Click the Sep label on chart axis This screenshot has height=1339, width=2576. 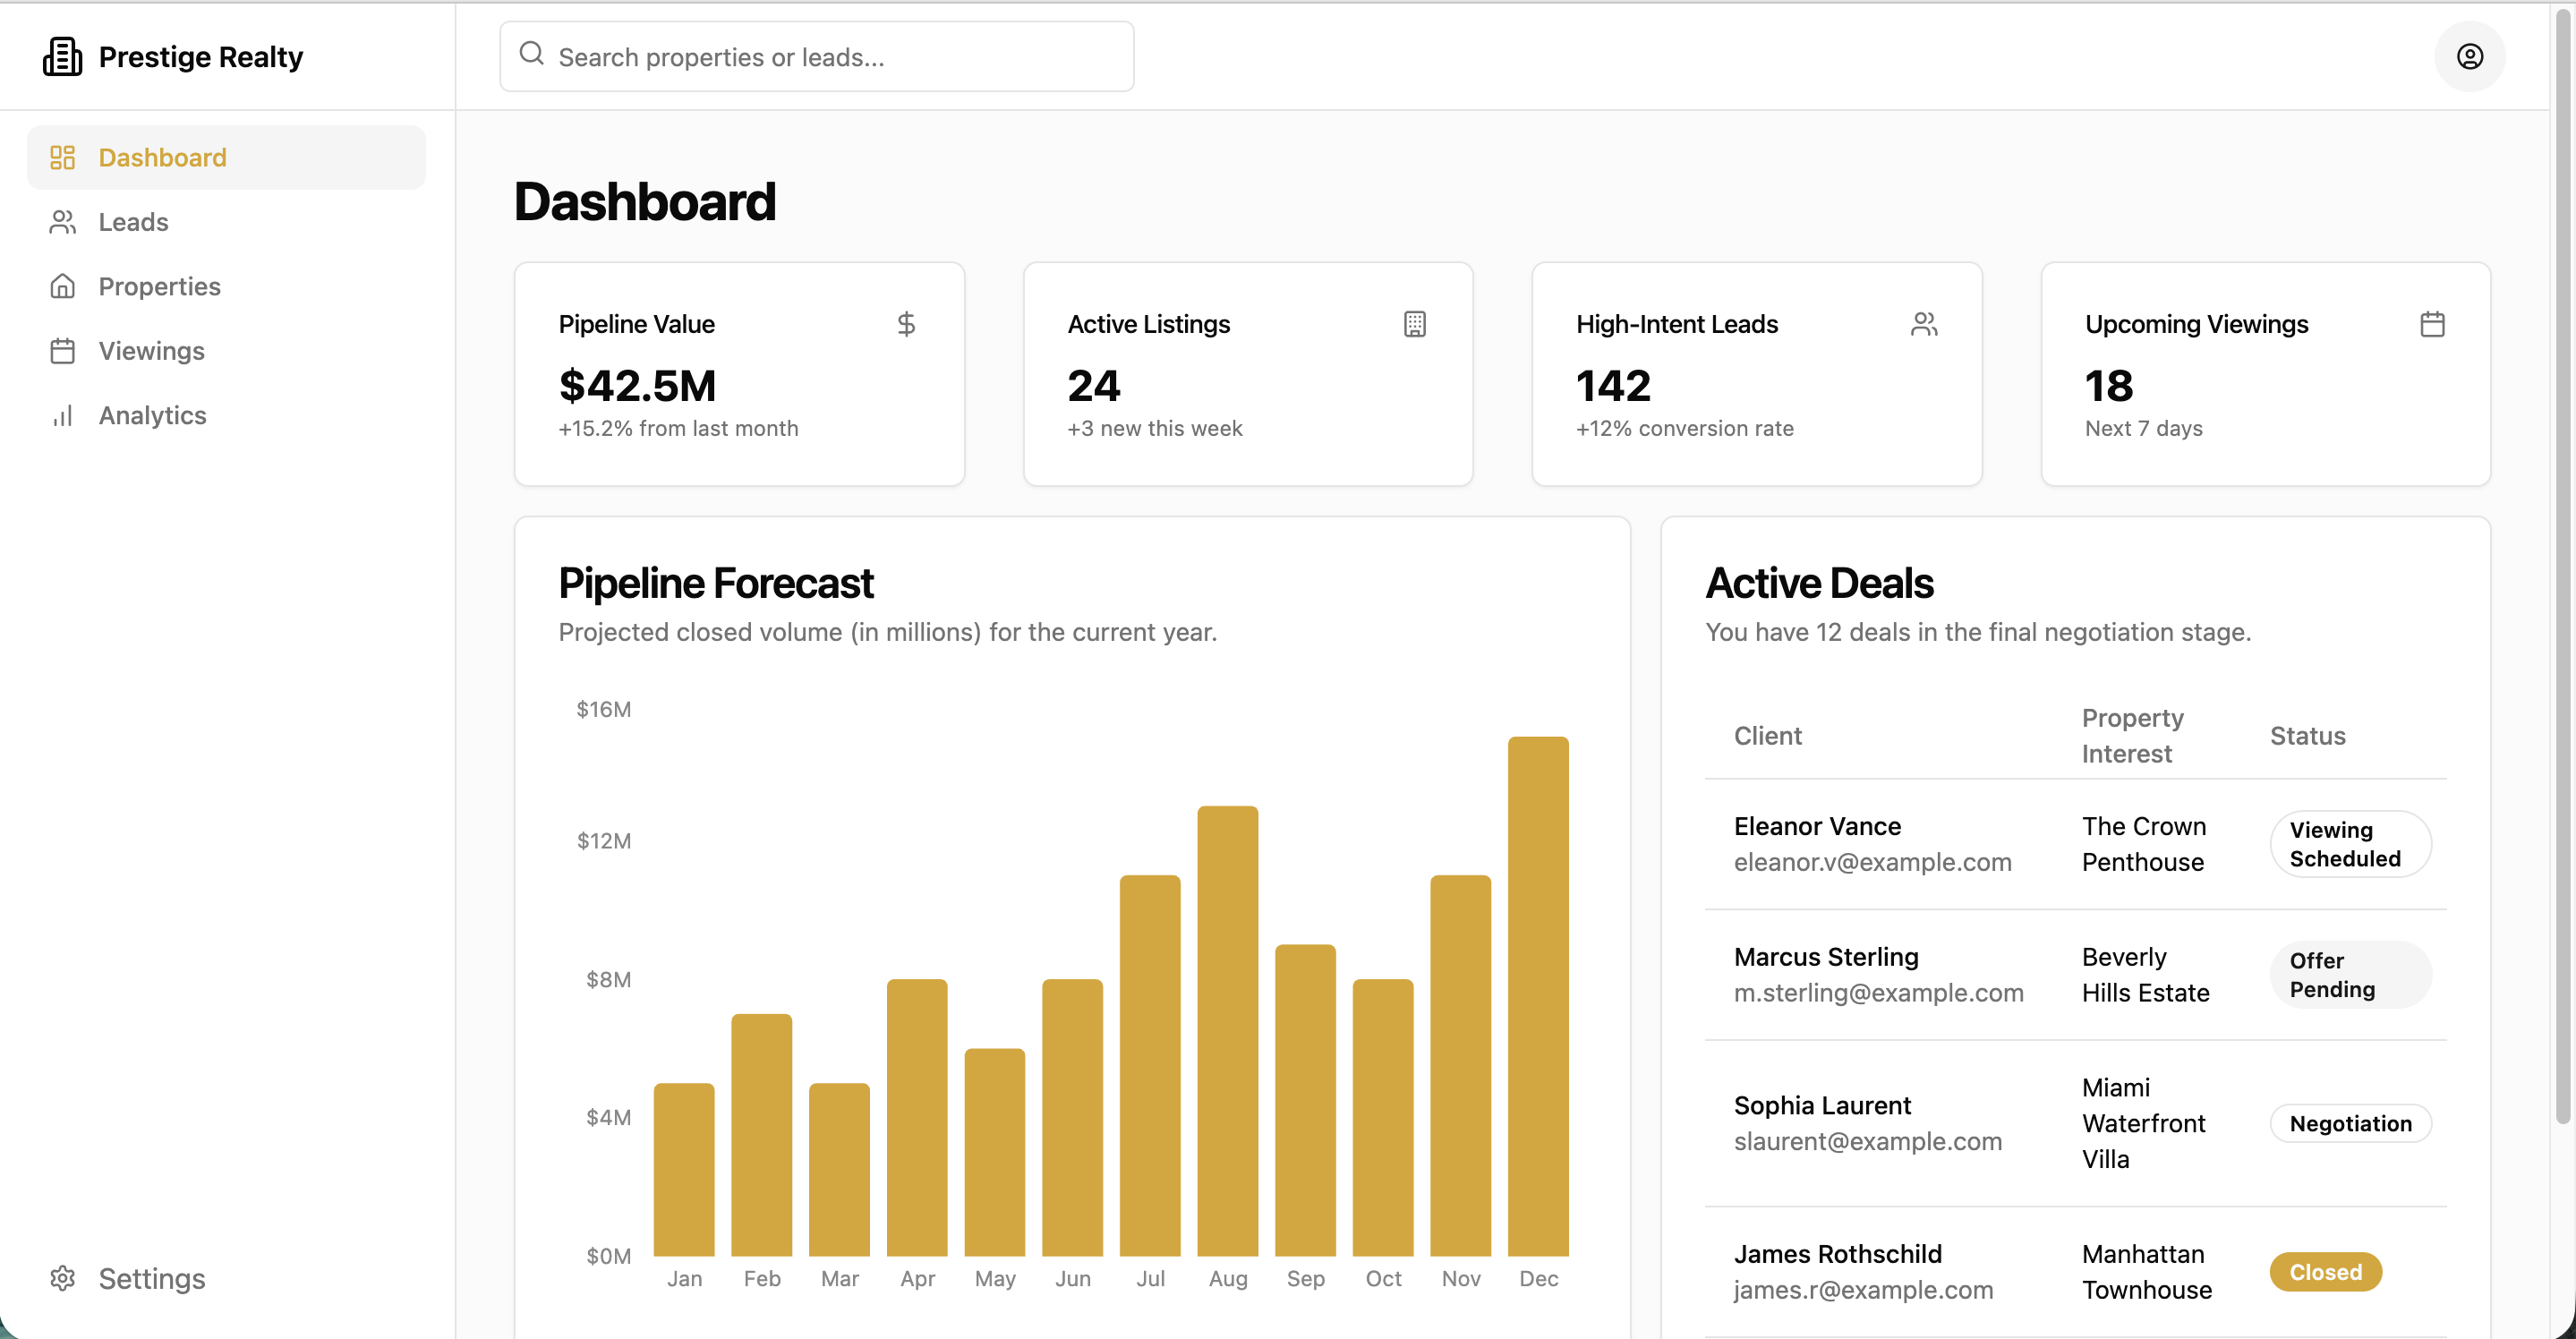pyautogui.click(x=1305, y=1279)
